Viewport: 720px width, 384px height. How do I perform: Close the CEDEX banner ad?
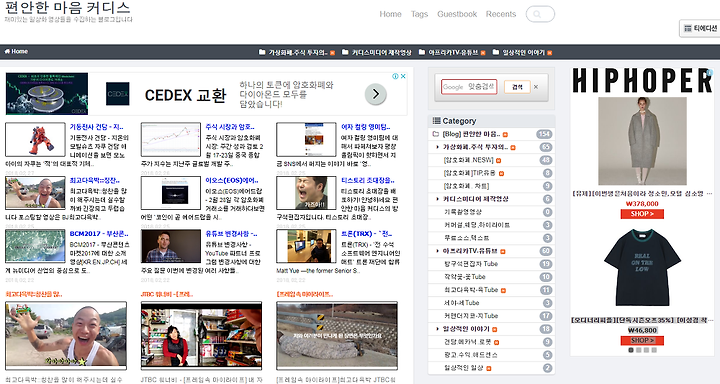403,76
